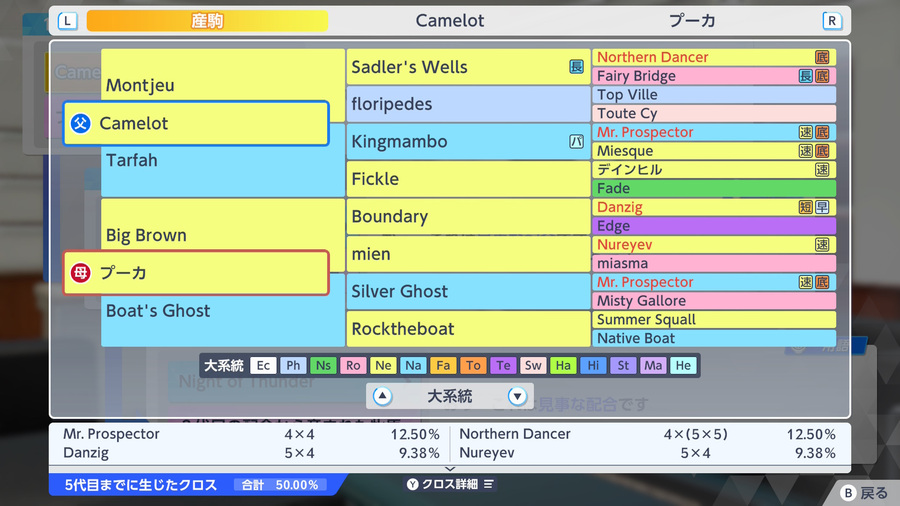Click the L shoulder button icon
Screen dimensions: 900x506
[x=67, y=21]
